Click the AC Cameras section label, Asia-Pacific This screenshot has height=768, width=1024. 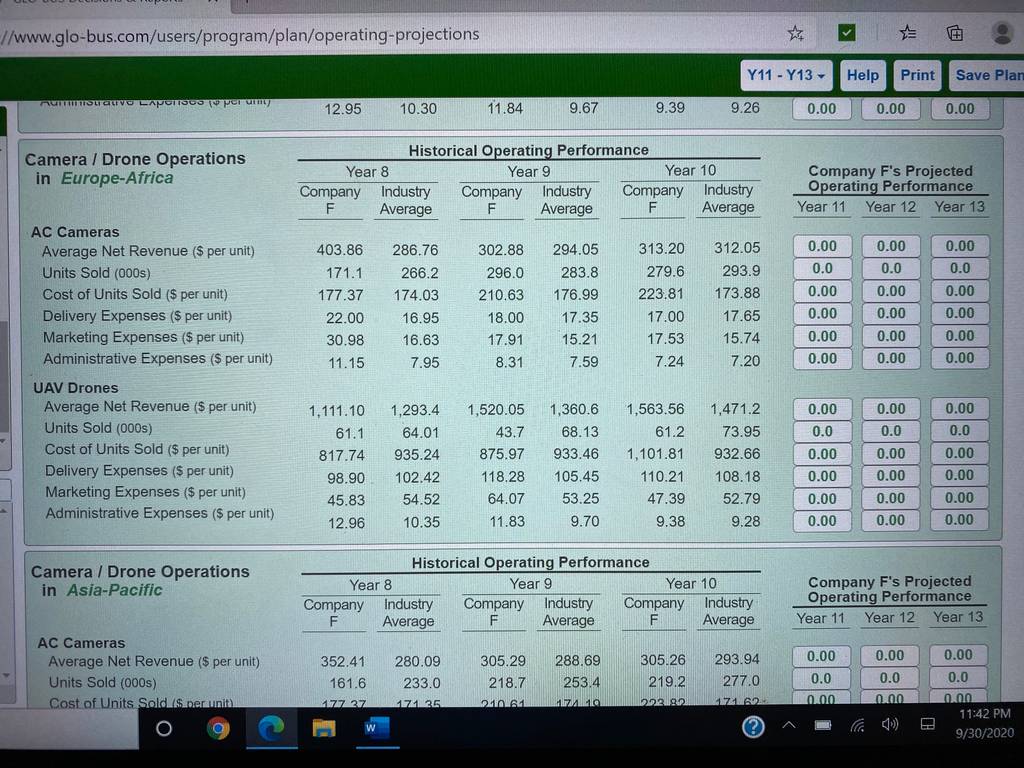(x=81, y=643)
